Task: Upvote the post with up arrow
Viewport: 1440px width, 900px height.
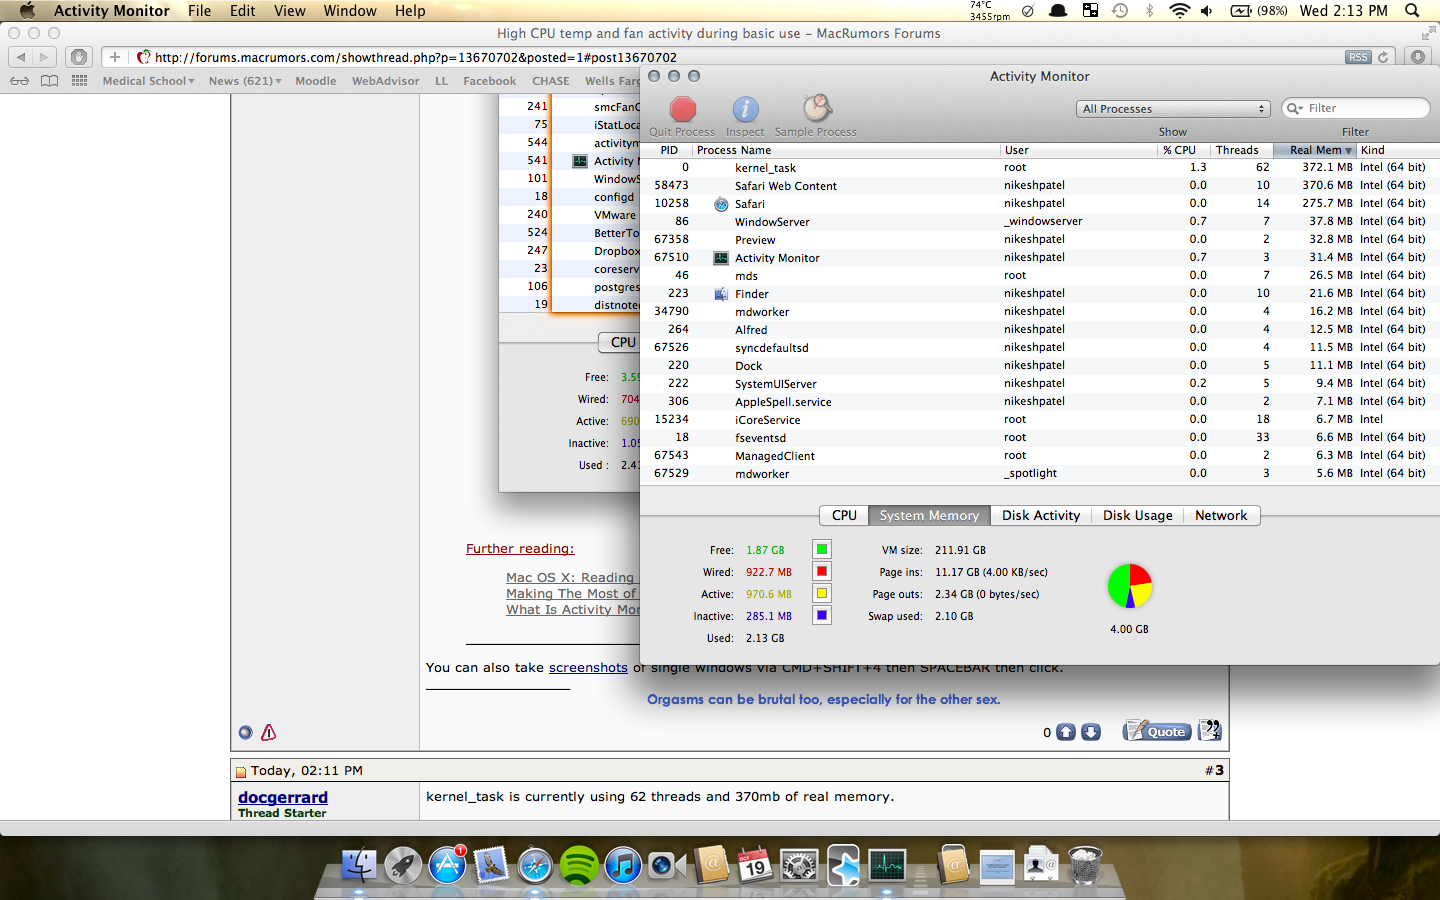Action: click(x=1066, y=732)
